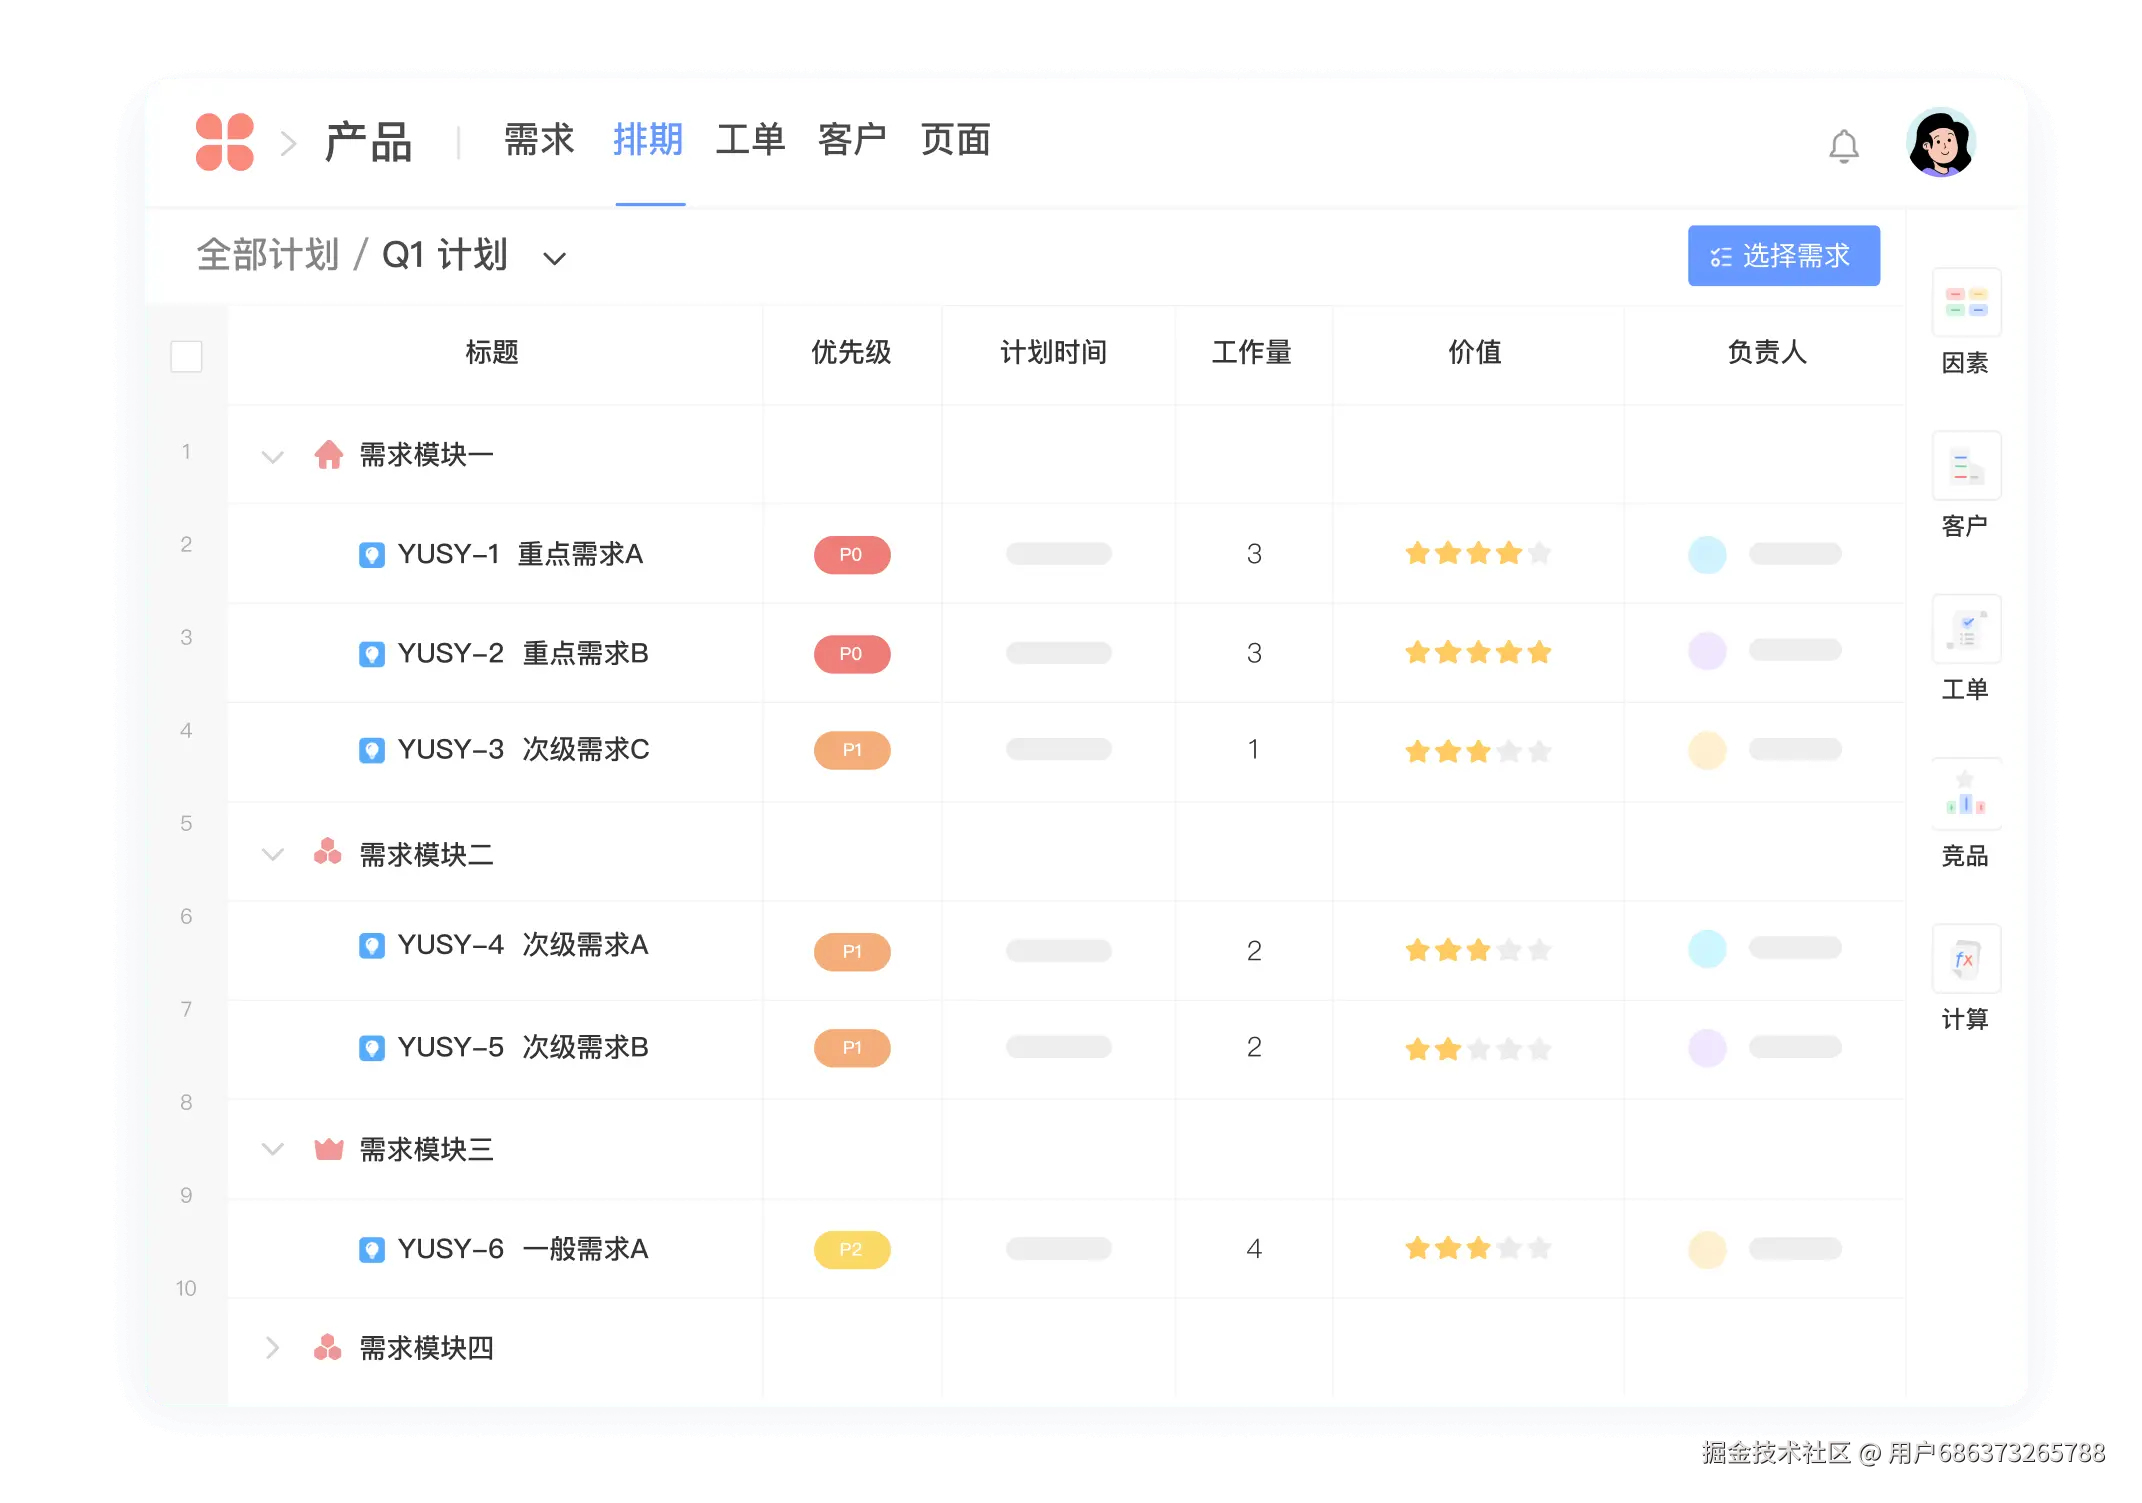Go to the 全部计划 breadcrumb link
This screenshot has width=2142, height=1503.
click(268, 255)
